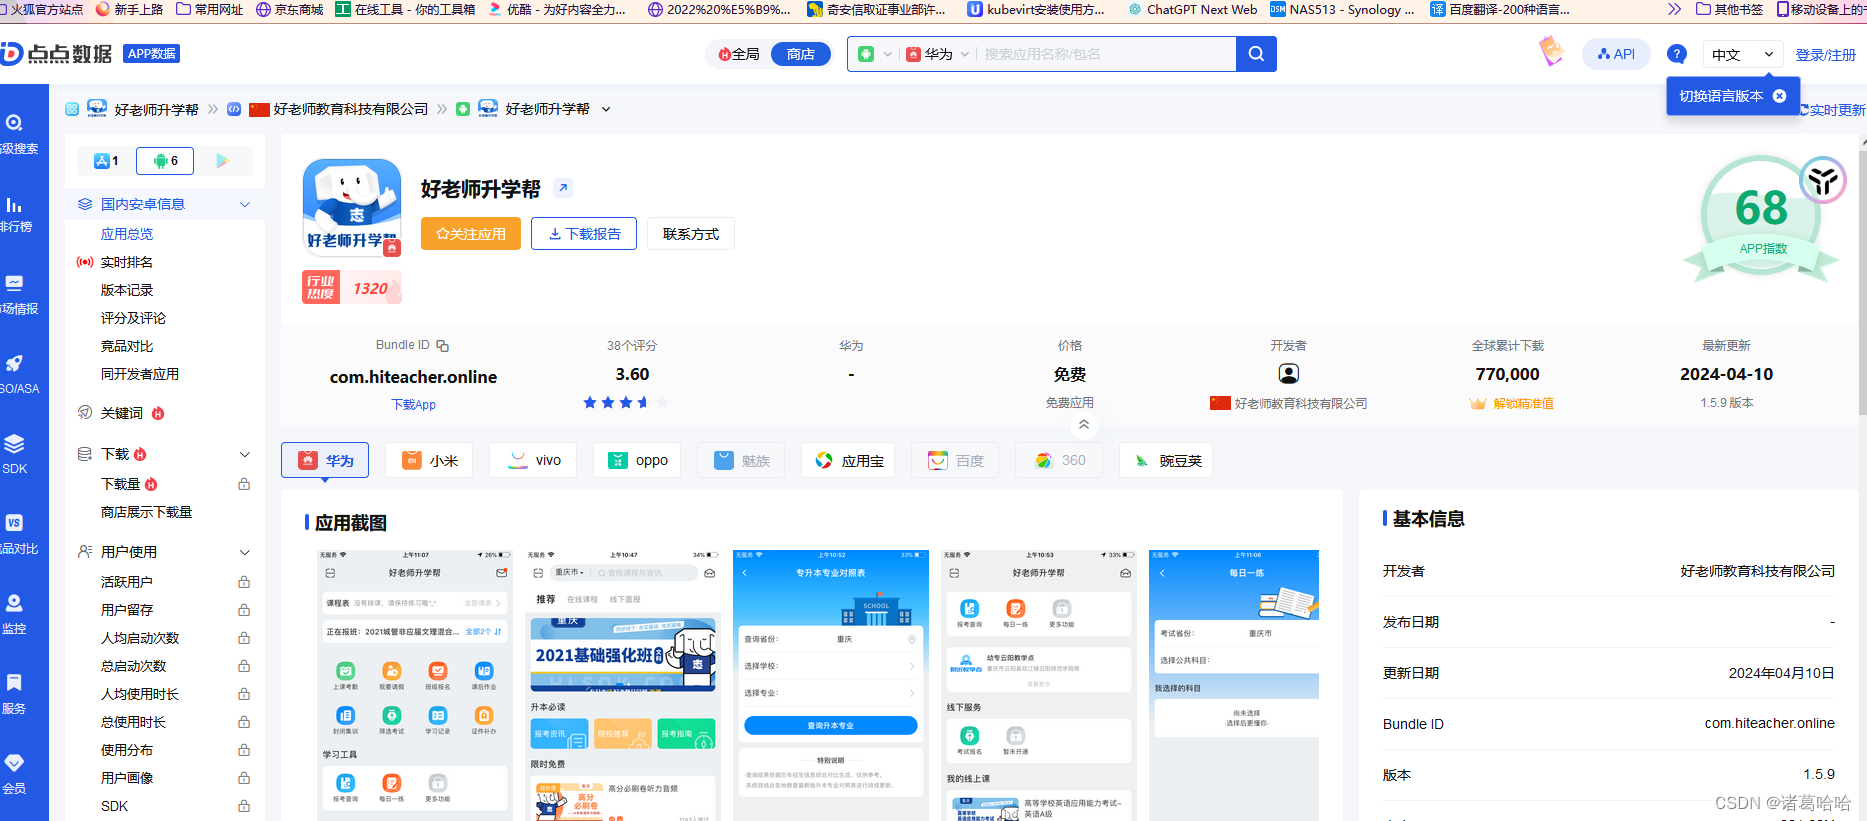Open the 华为 store dropdown in search bar
This screenshot has height=821, width=1867.
tap(937, 54)
